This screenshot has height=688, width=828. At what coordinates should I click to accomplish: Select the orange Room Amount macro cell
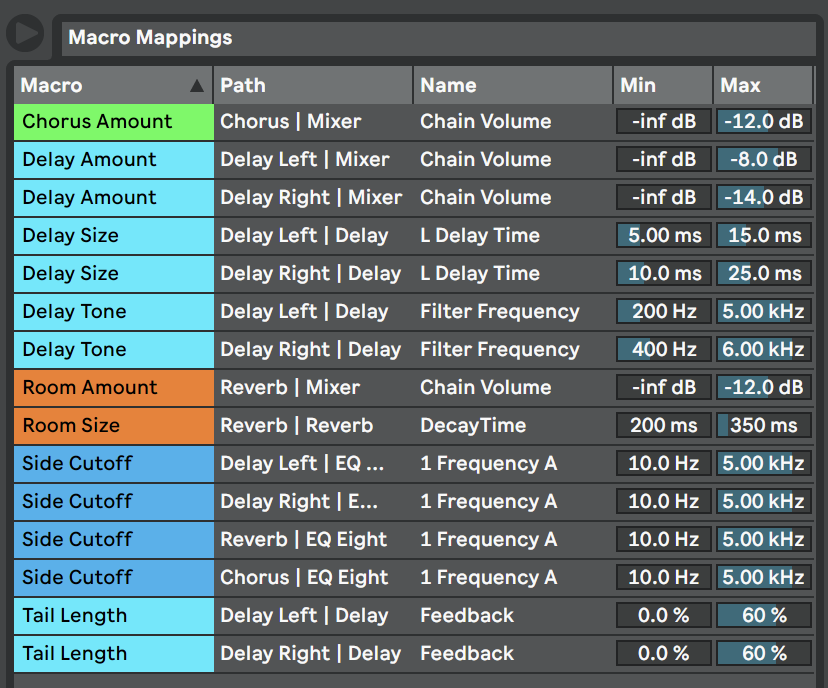pos(114,388)
